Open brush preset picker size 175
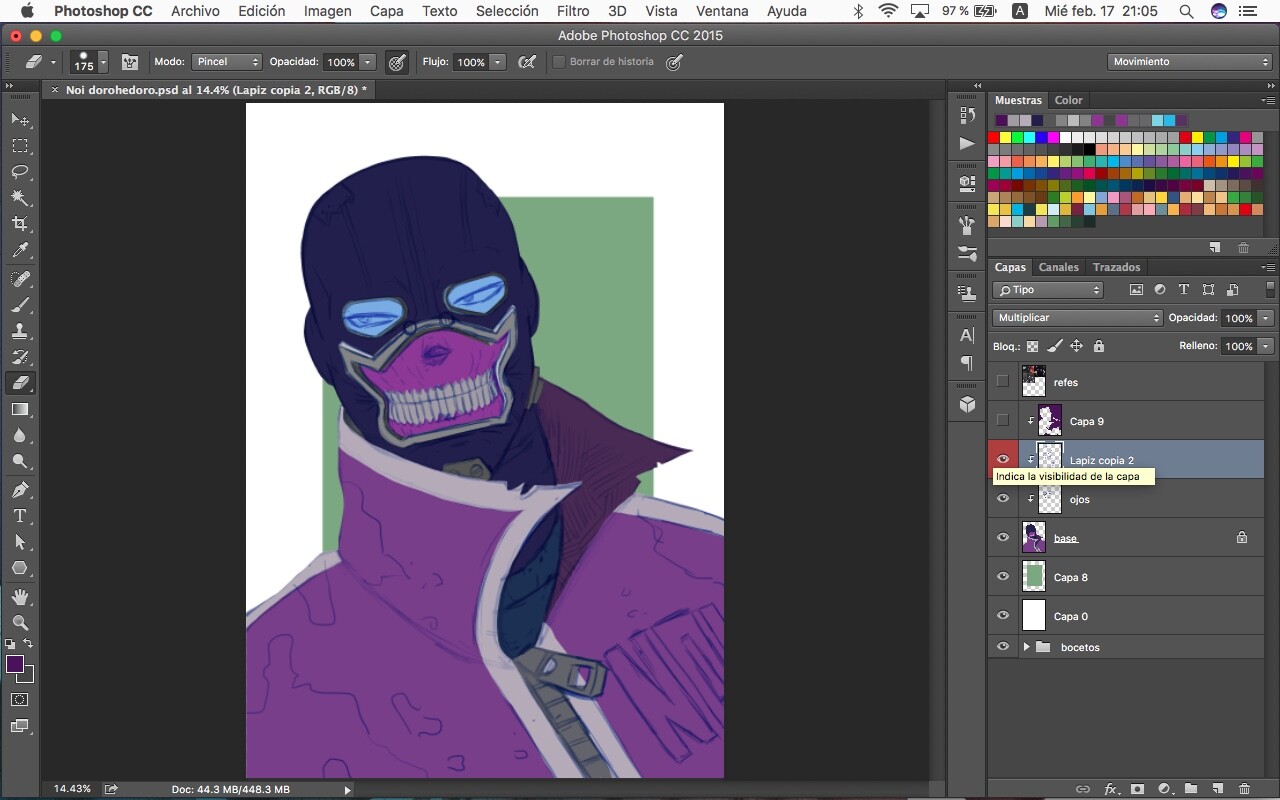This screenshot has width=1280, height=800. pyautogui.click(x=89, y=62)
